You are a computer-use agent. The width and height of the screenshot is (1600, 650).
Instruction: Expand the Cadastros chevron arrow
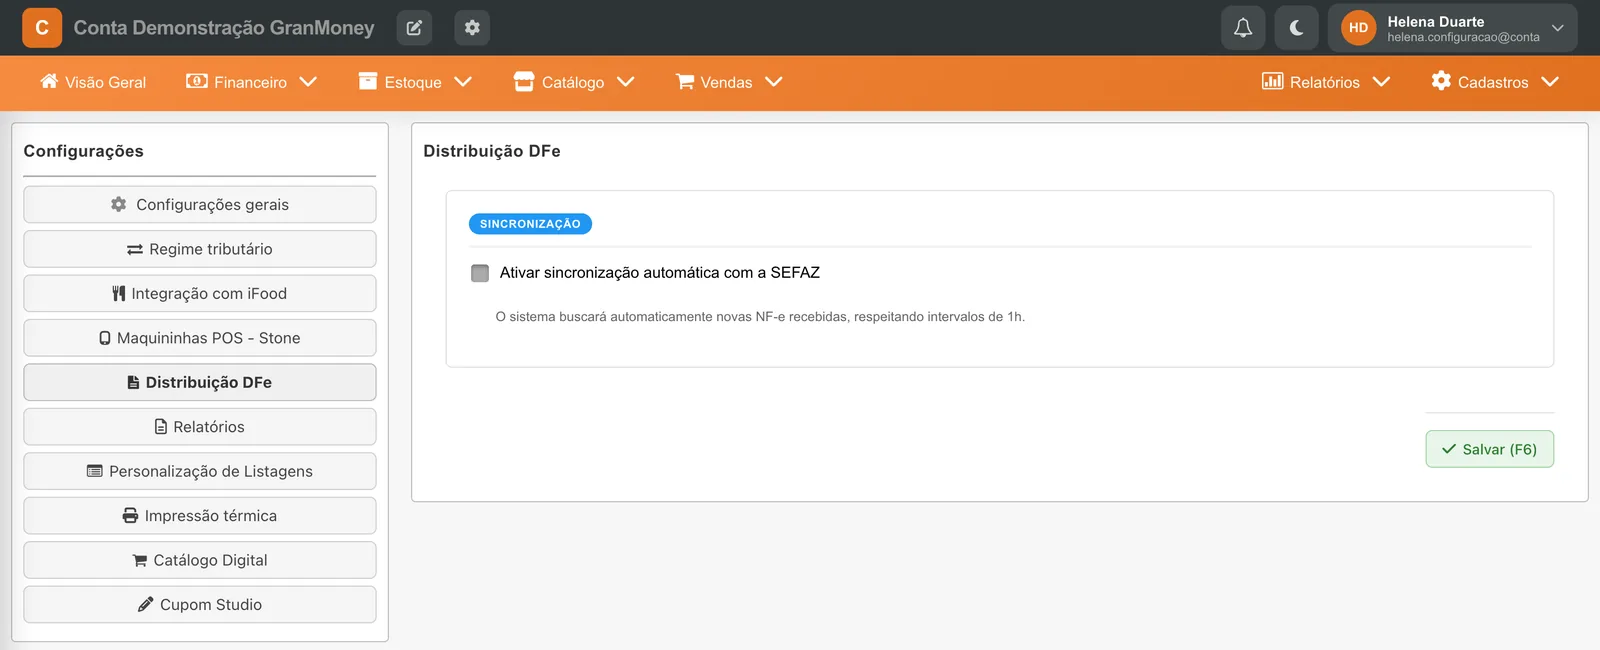click(1550, 82)
